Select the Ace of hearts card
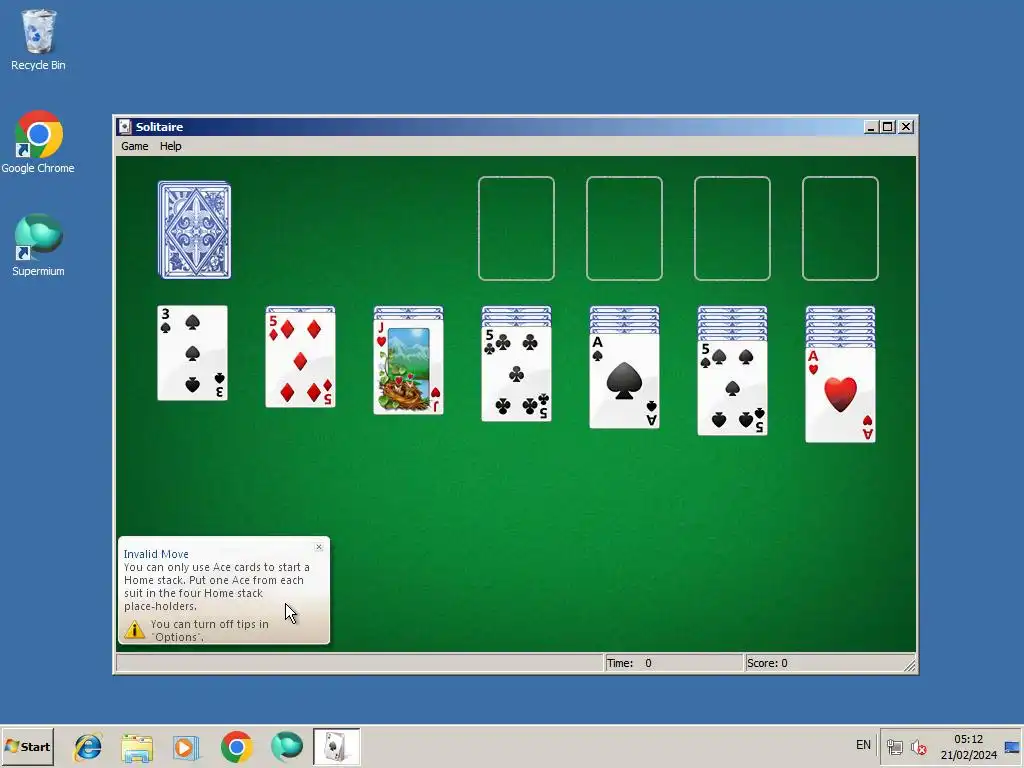Viewport: 1024px width, 768px height. click(840, 395)
